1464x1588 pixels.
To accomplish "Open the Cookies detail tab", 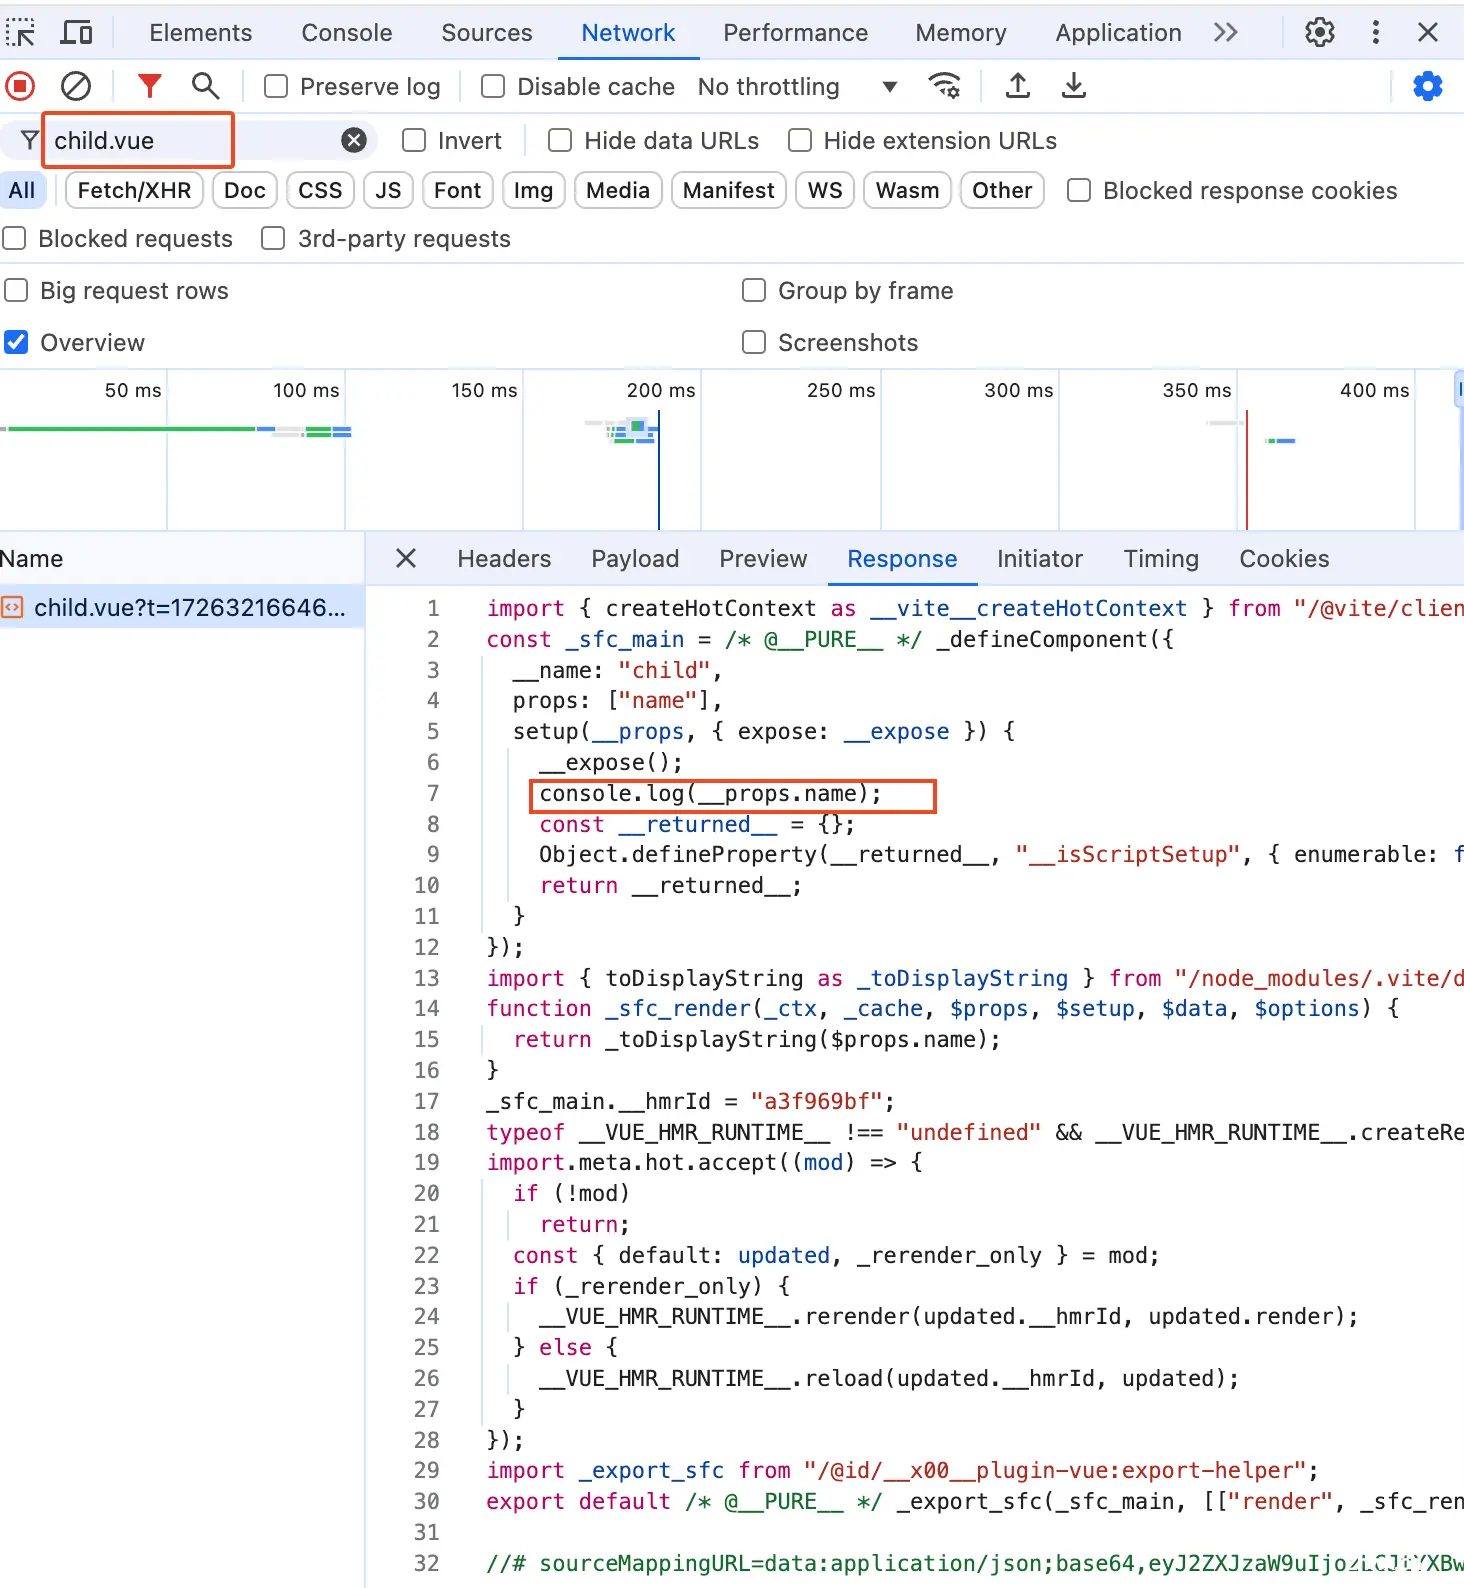I will (1284, 559).
